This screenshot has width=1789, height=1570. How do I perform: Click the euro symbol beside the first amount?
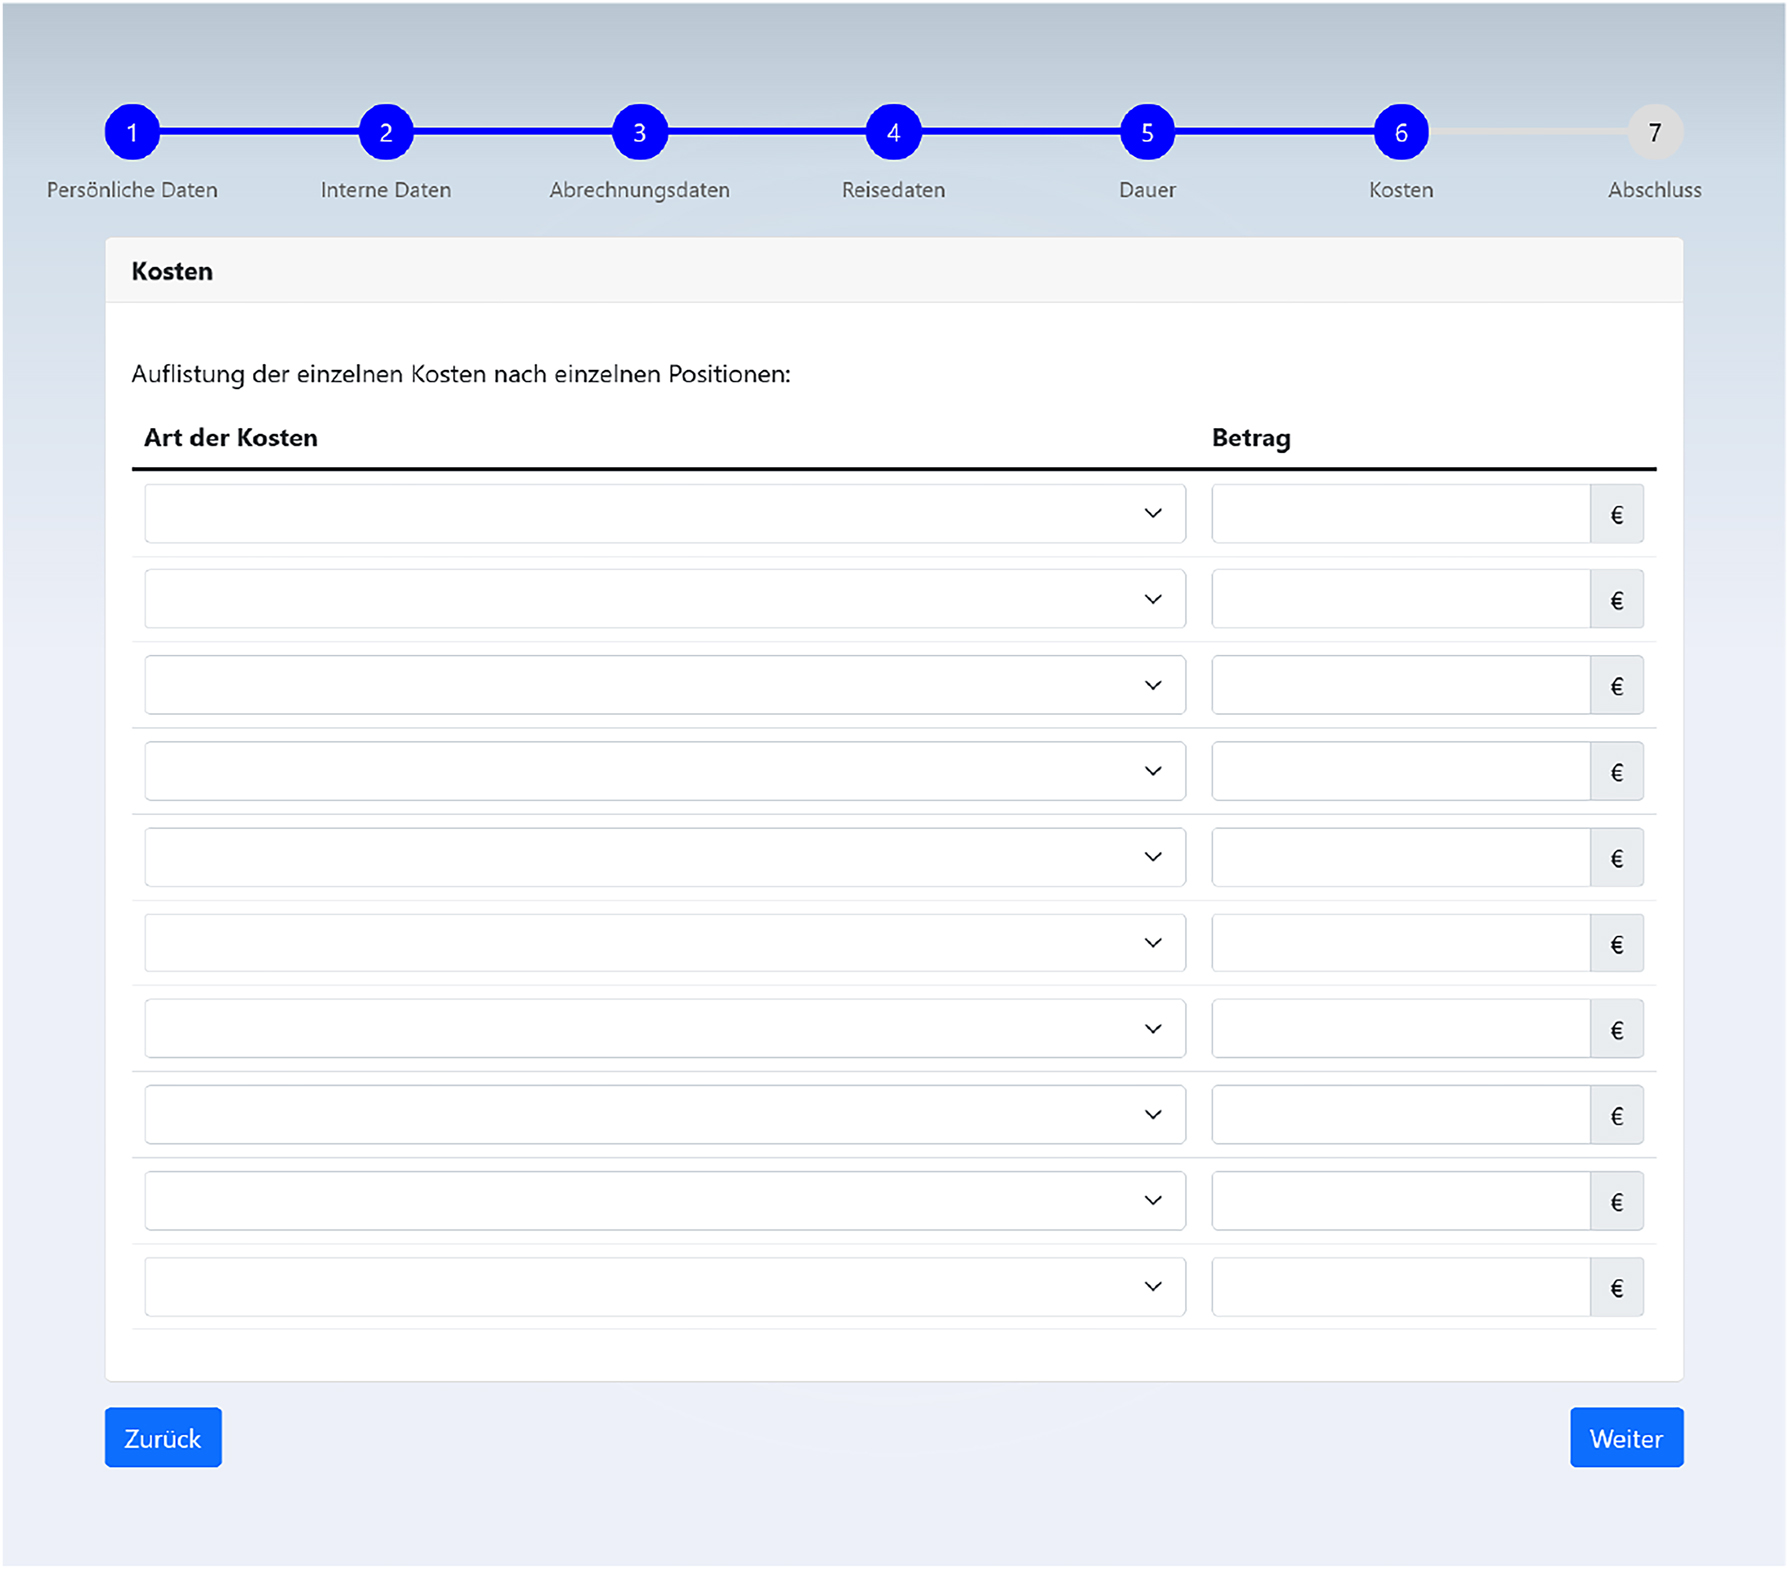point(1617,514)
